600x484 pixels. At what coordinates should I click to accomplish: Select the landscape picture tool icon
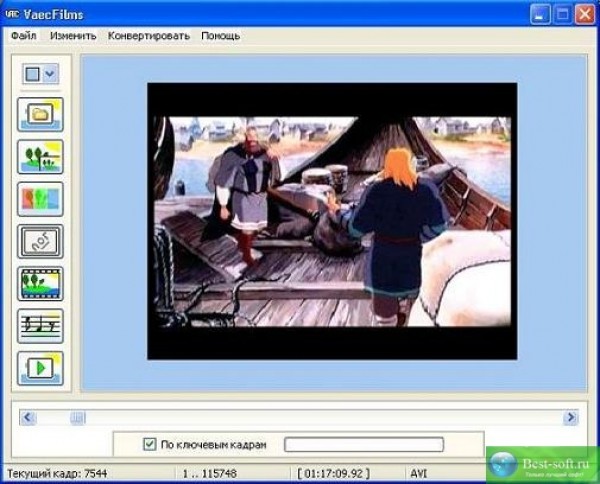(40, 157)
